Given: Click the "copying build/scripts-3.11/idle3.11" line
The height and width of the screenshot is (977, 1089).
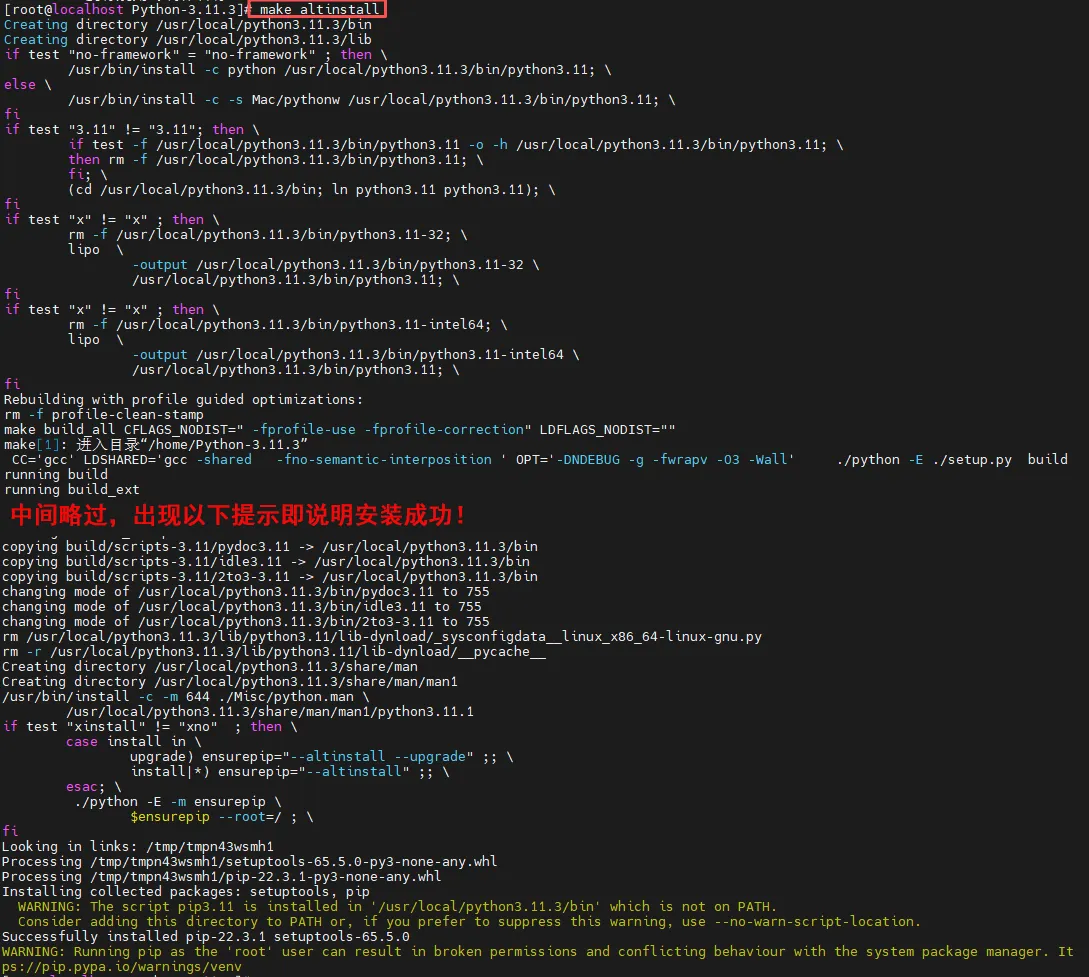Looking at the screenshot, I should 266,562.
